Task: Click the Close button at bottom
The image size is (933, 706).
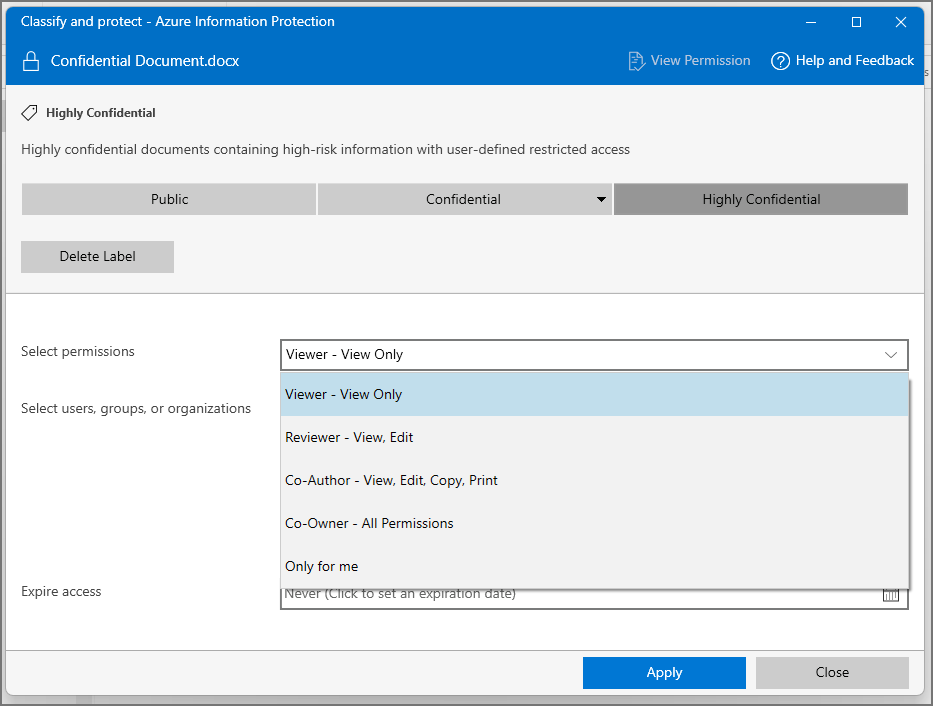Action: [x=832, y=673]
